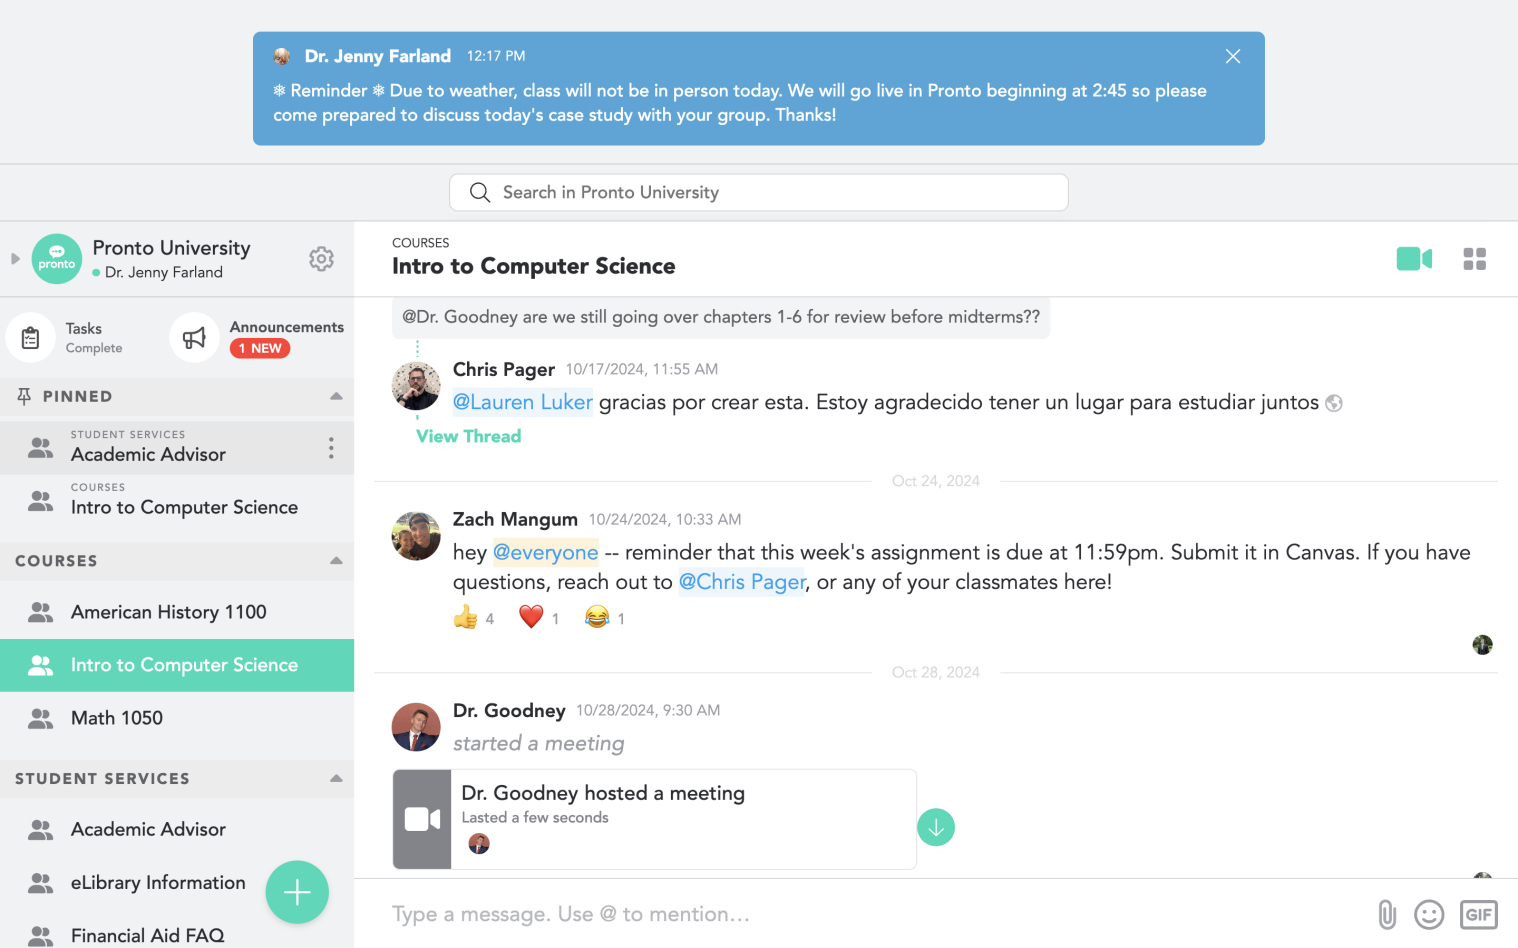Click the pin icon in PINNED header
The width and height of the screenshot is (1518, 948).
[24, 396]
